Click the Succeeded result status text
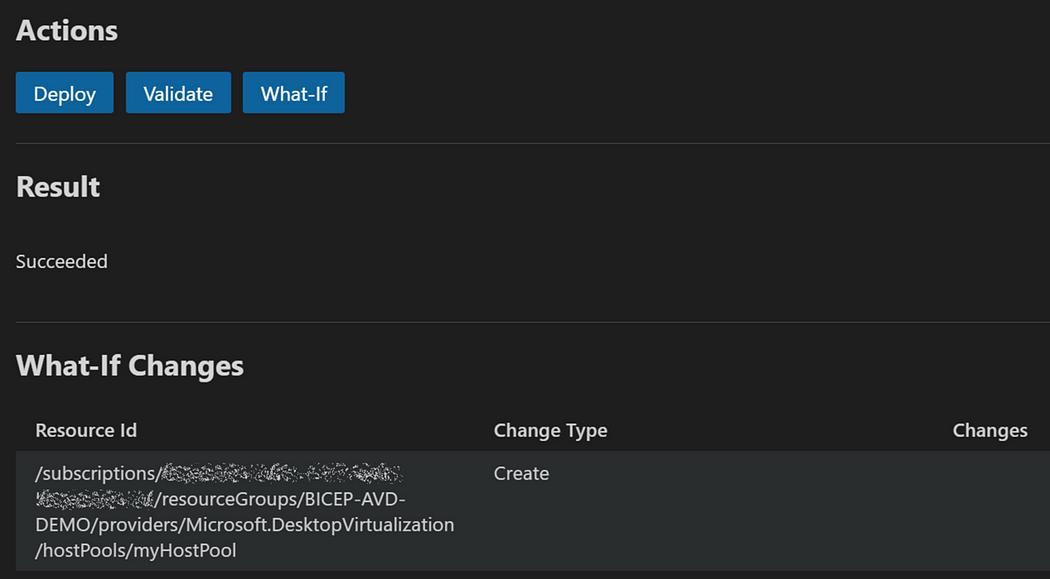Screen dimensions: 1050x579 (x=62, y=262)
